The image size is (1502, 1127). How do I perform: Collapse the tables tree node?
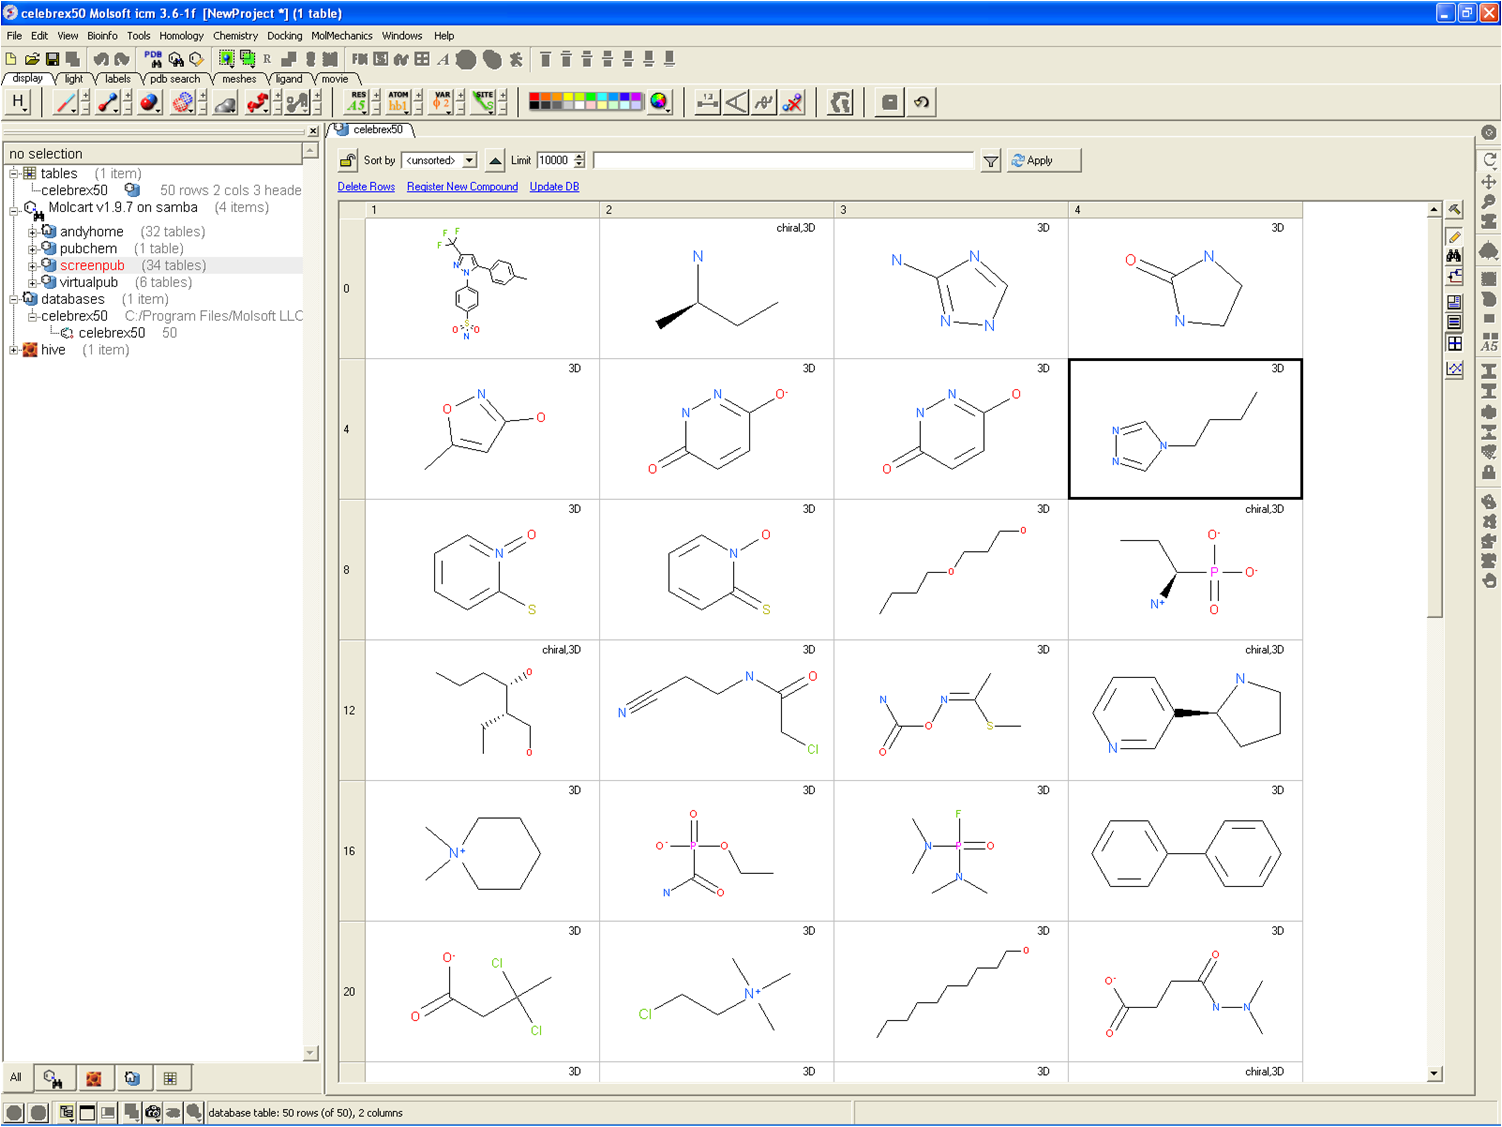coord(14,174)
